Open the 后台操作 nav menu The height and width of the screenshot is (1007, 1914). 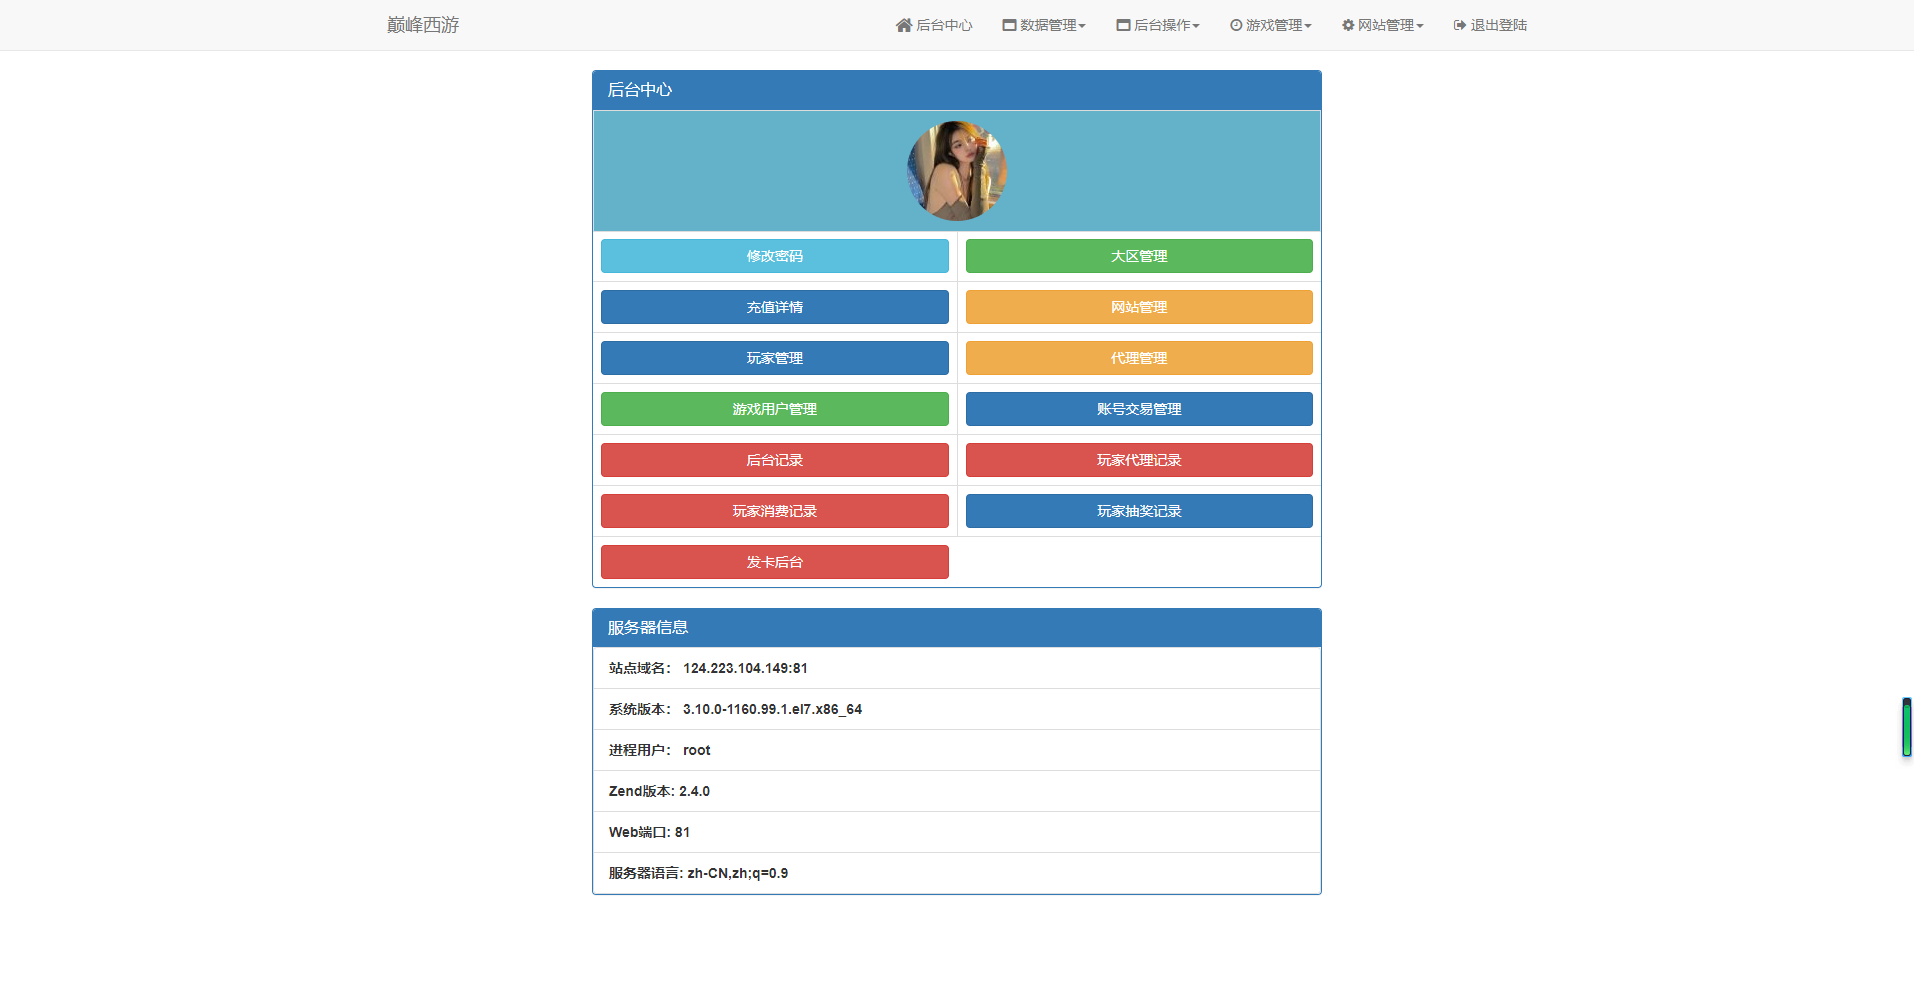click(1158, 25)
